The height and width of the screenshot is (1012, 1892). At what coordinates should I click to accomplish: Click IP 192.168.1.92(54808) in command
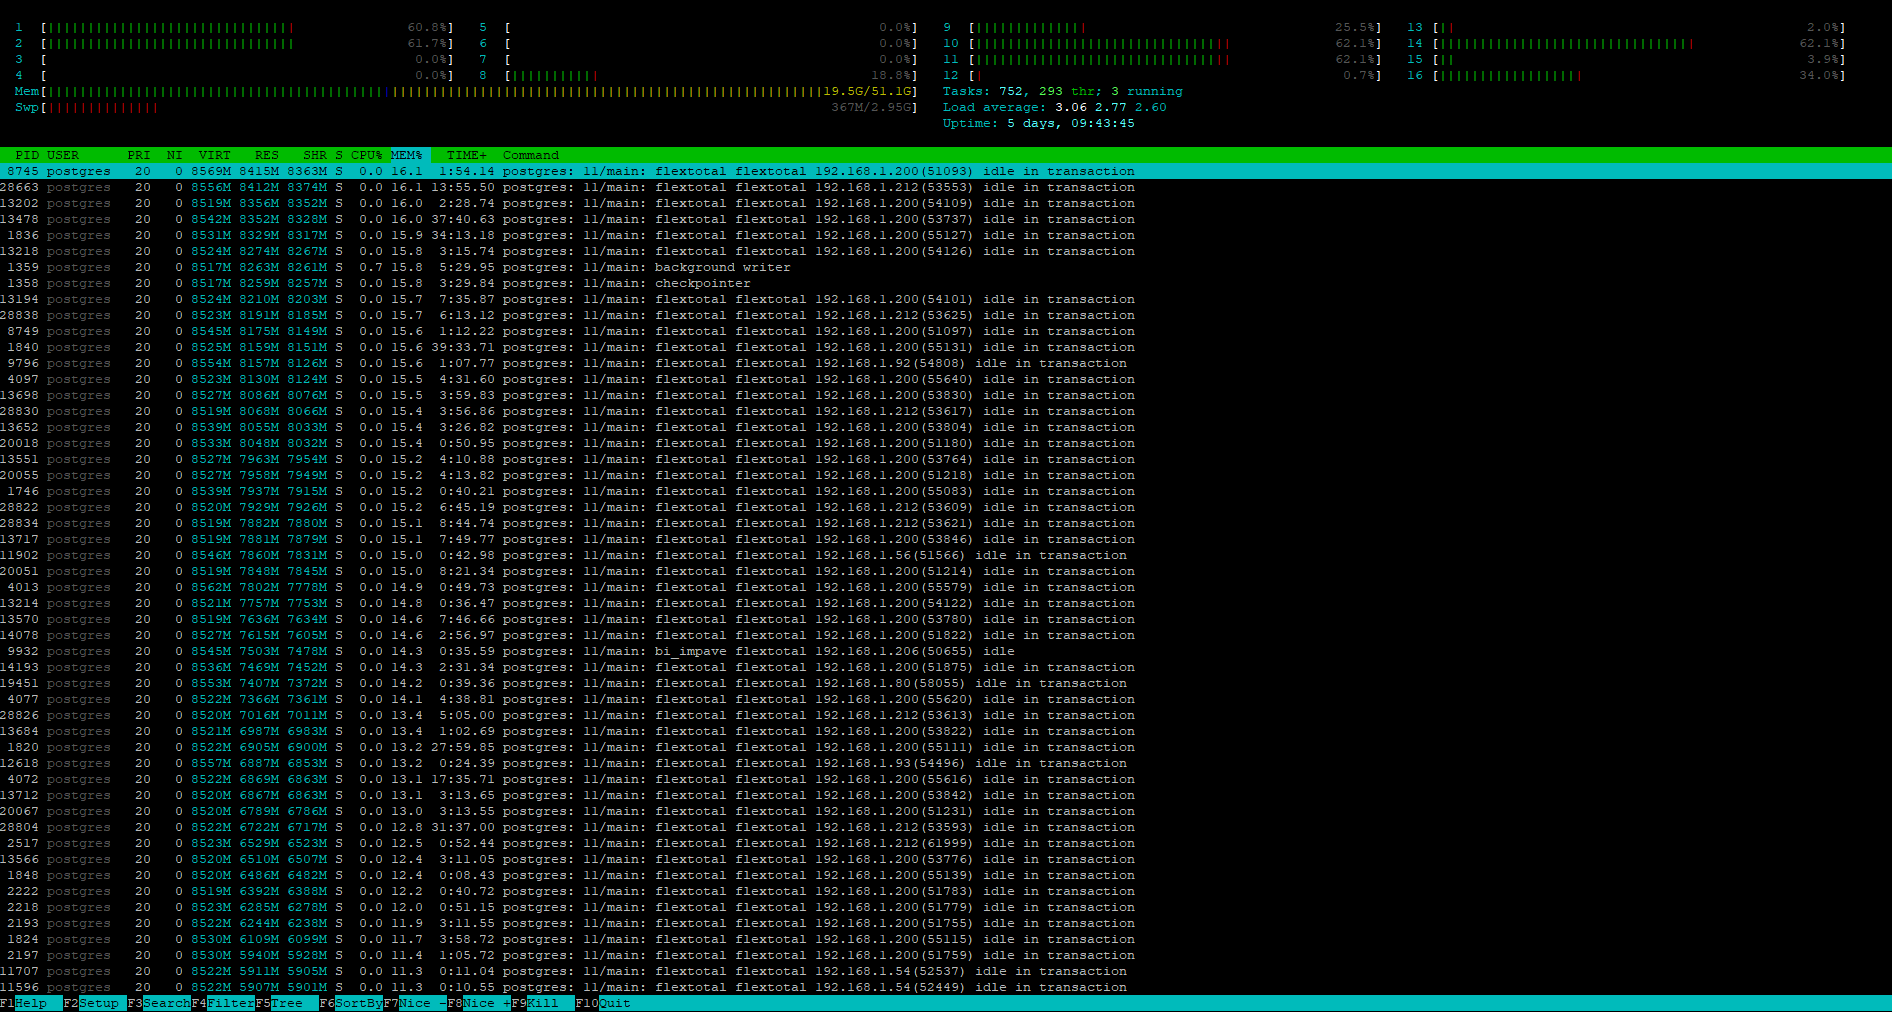tap(890, 363)
